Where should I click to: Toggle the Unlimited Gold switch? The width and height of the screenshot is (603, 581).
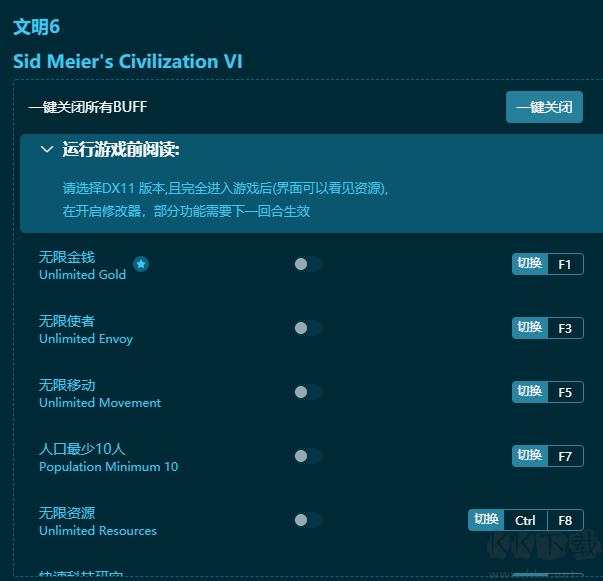point(308,264)
